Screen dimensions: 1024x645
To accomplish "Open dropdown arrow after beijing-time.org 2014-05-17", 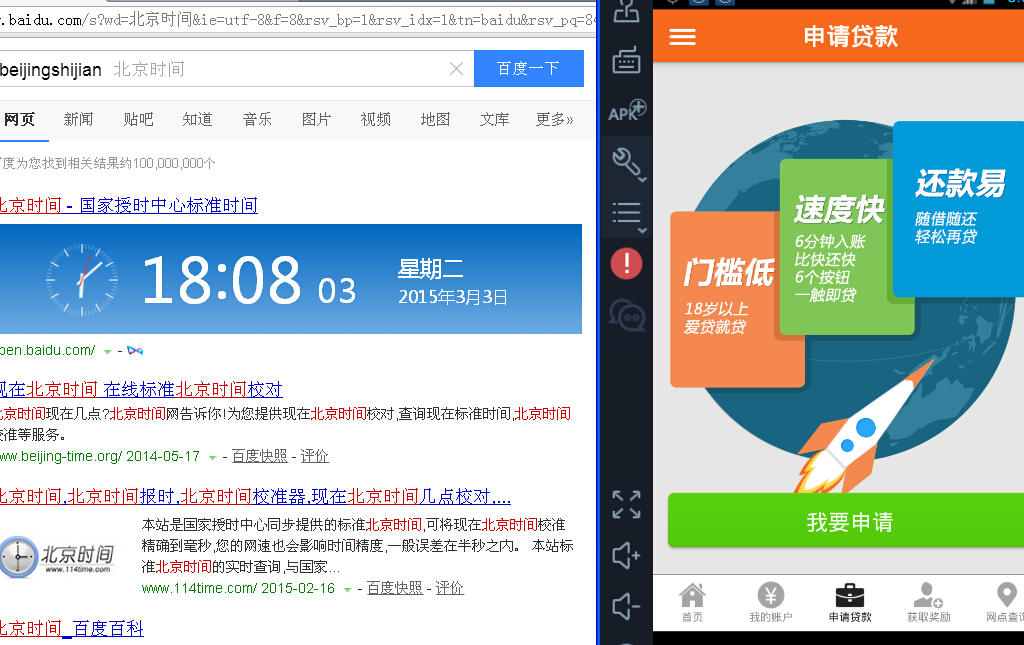I will [212, 458].
